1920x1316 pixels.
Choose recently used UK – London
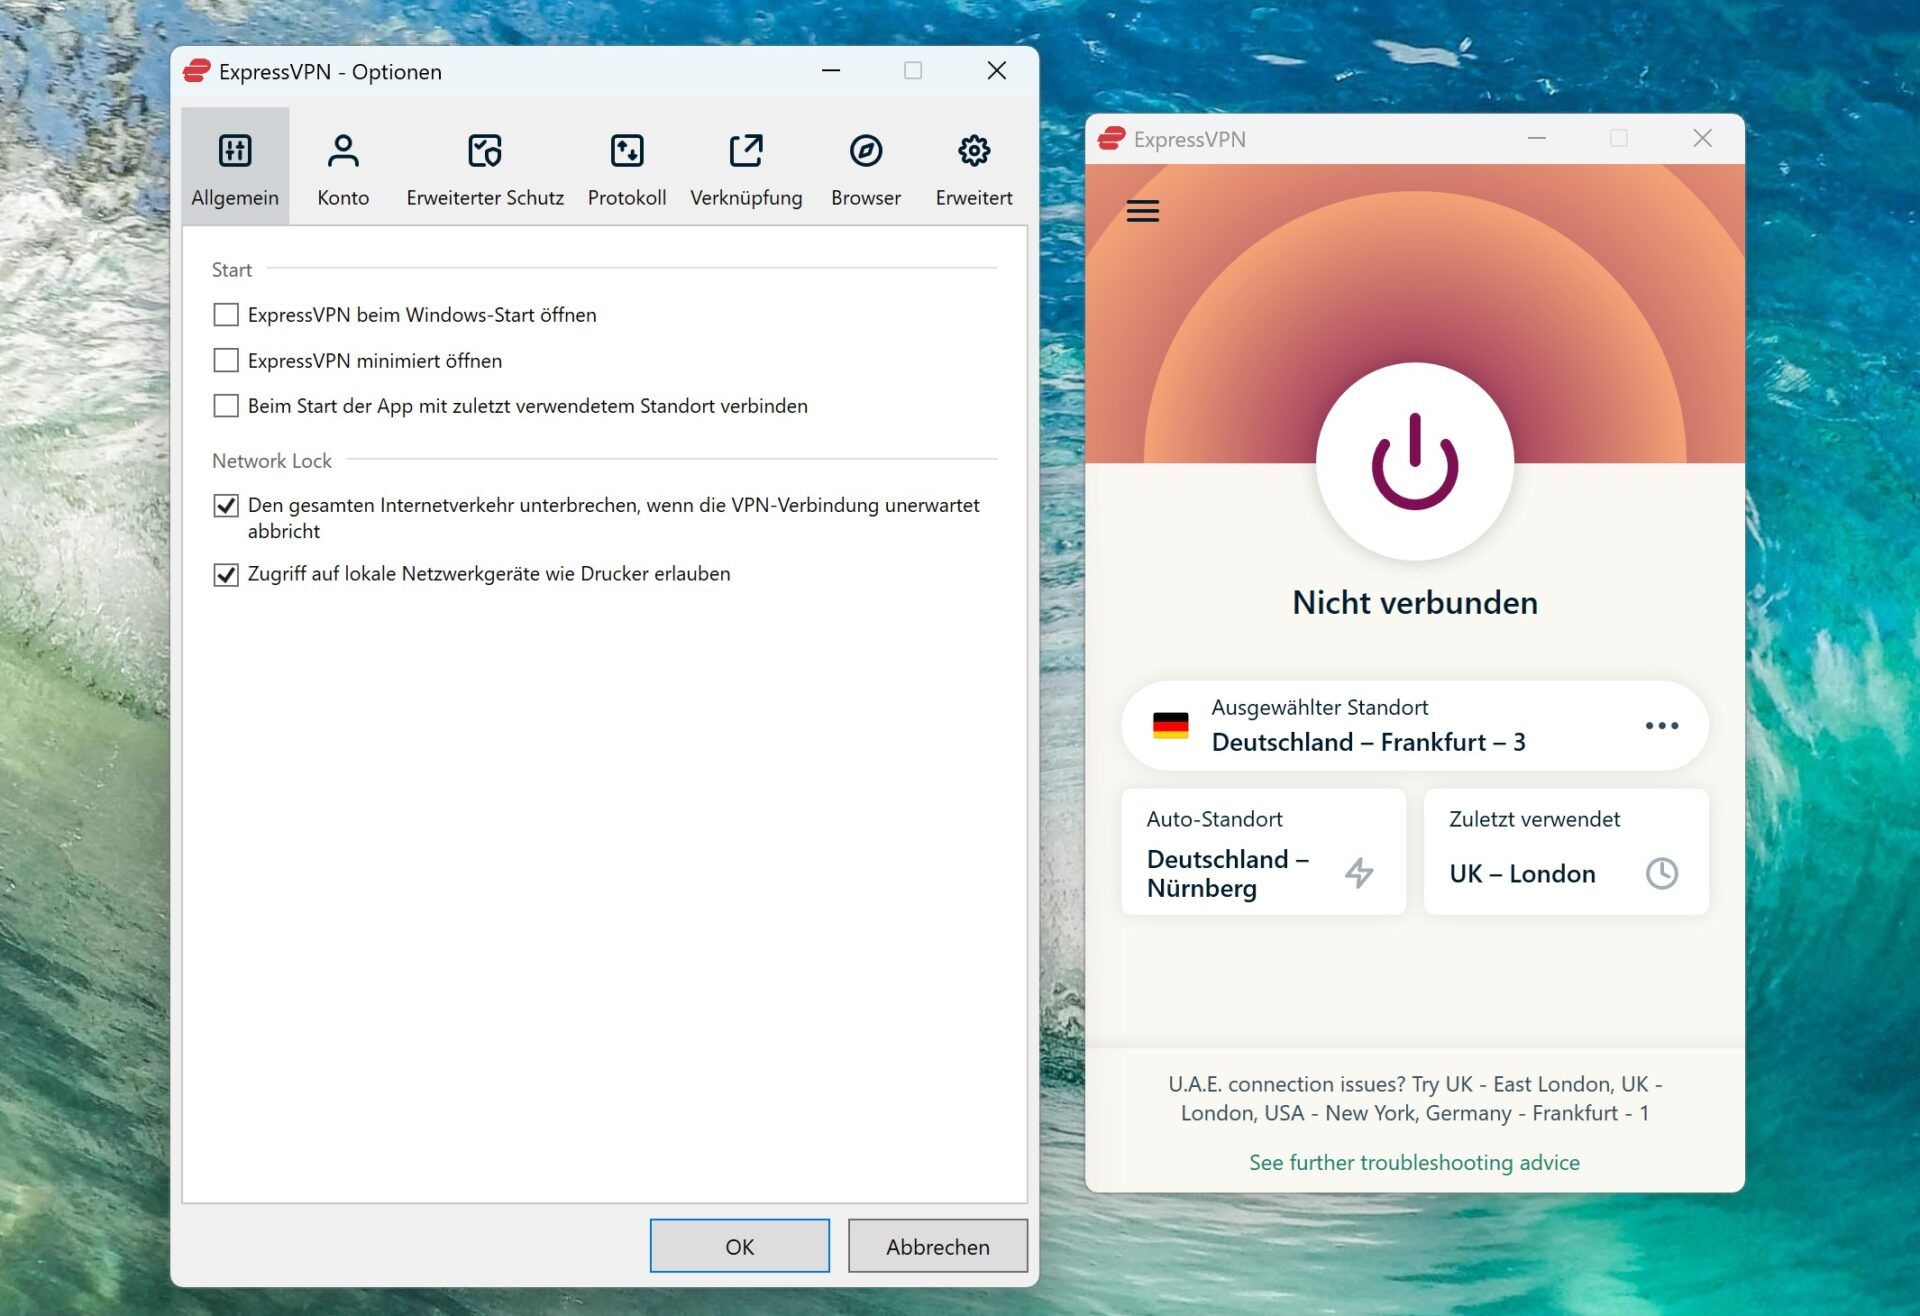(1566, 852)
